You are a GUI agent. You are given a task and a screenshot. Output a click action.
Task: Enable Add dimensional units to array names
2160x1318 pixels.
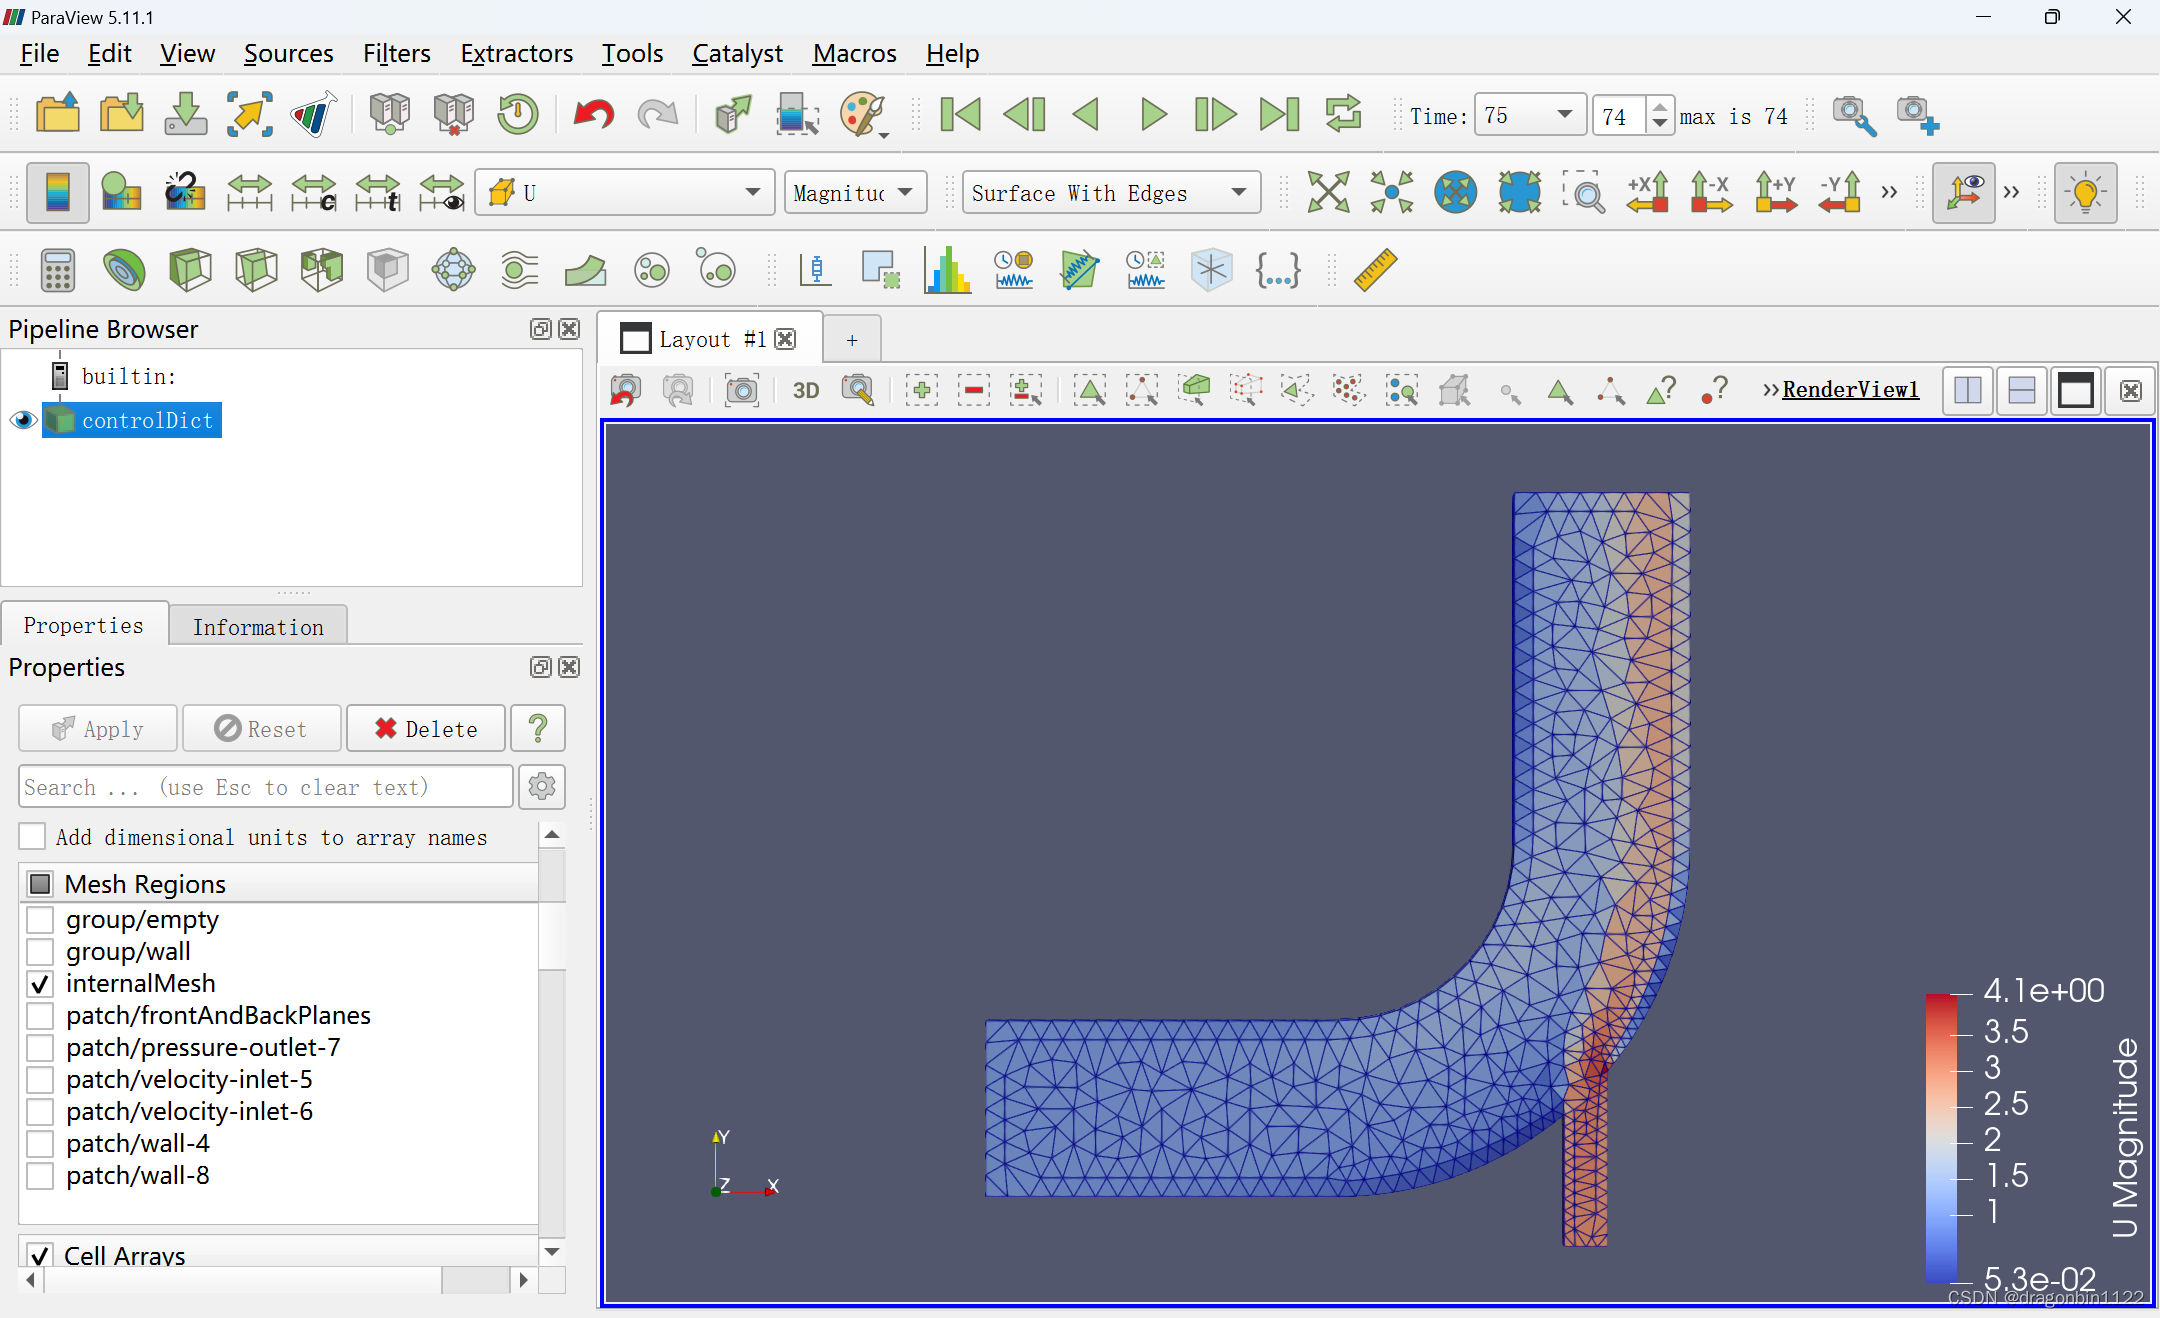pyautogui.click(x=33, y=837)
